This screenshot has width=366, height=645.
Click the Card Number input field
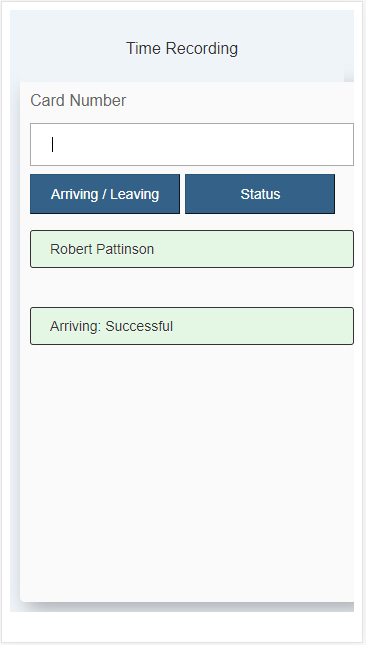click(x=192, y=144)
